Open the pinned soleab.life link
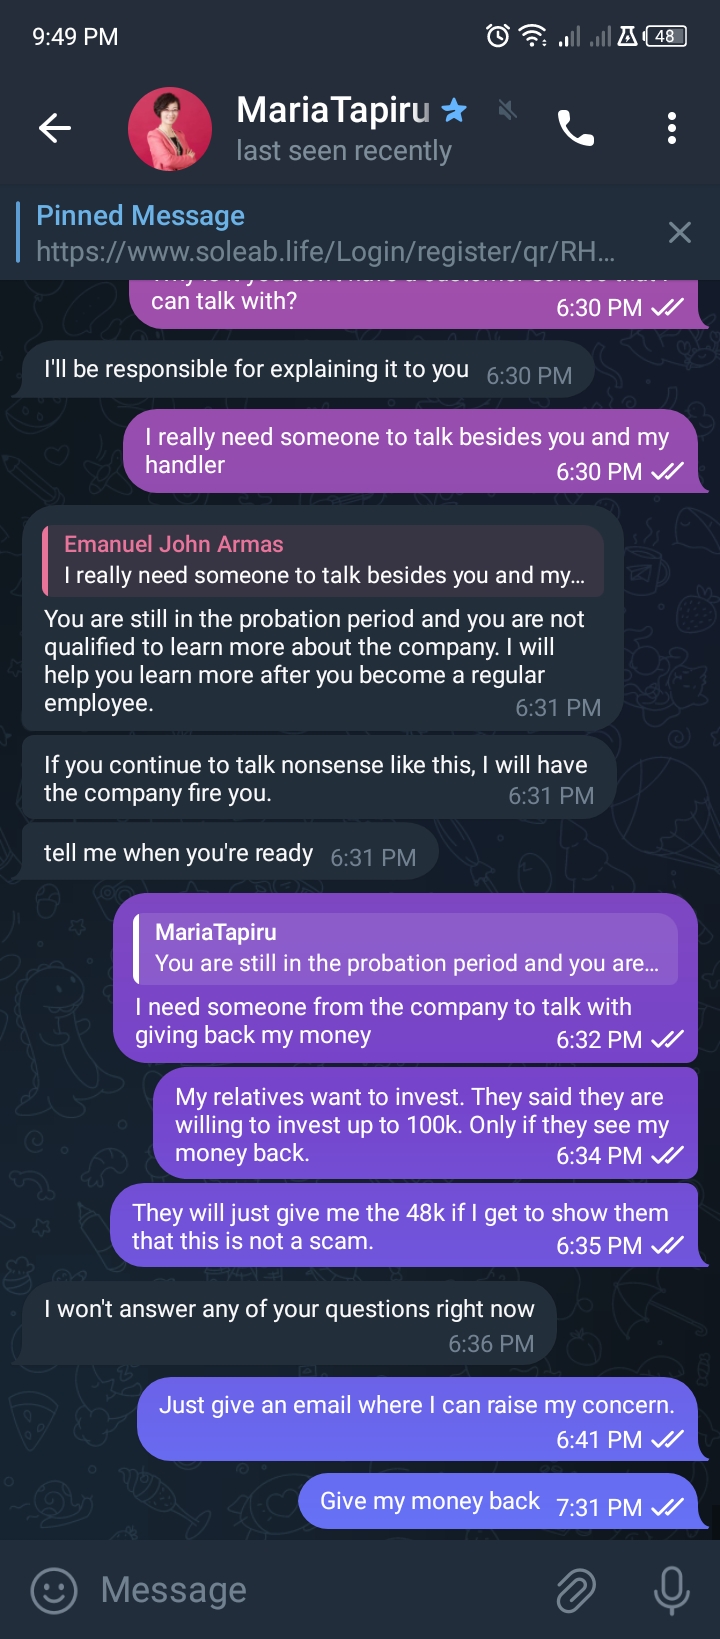Screen dimensions: 720x1639 pos(325,251)
